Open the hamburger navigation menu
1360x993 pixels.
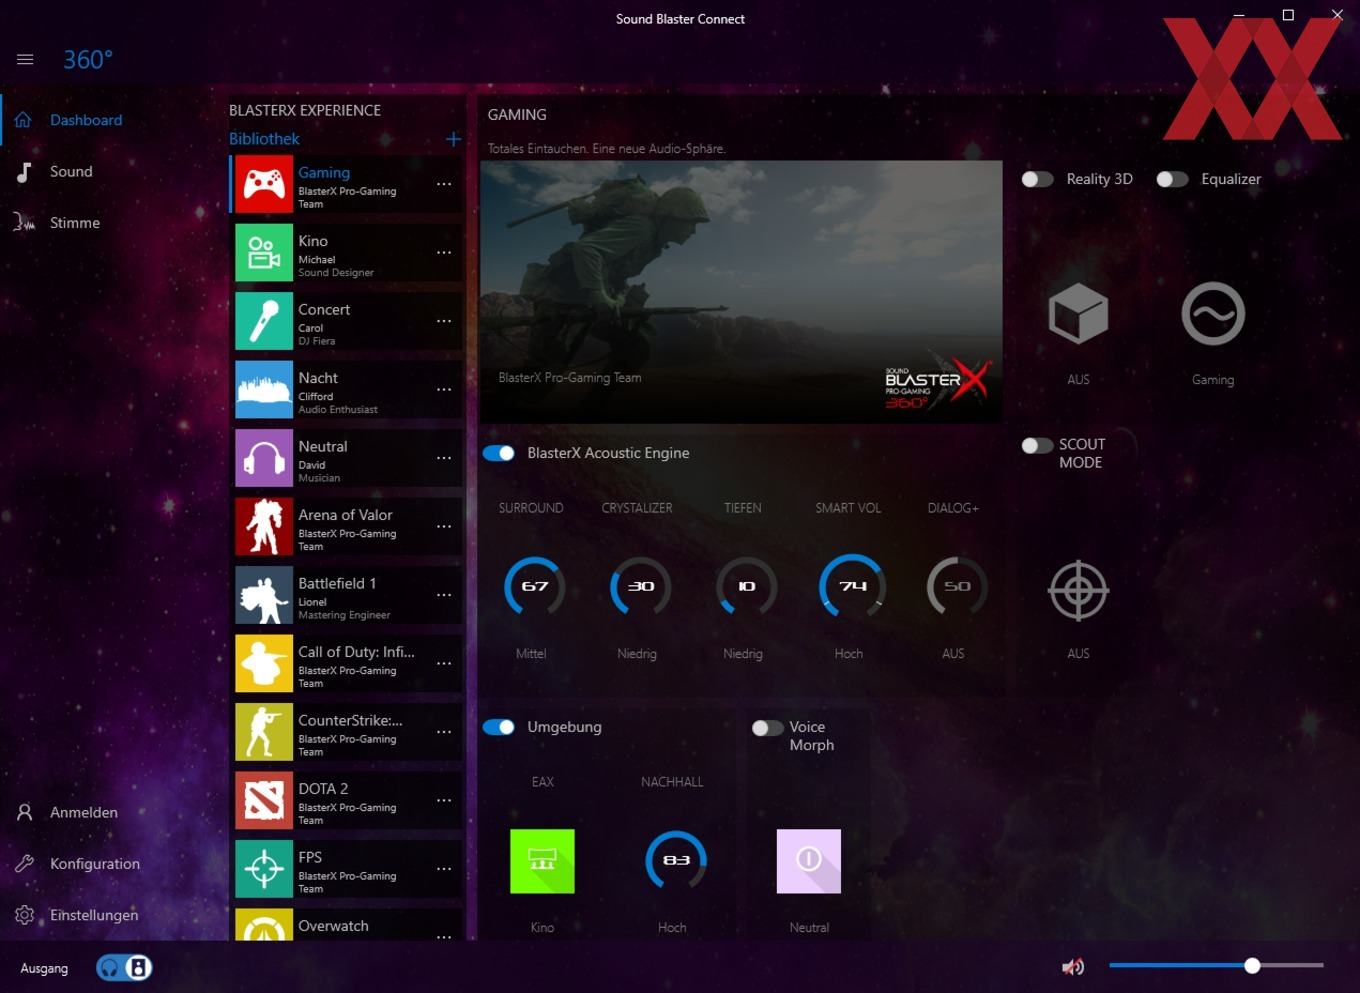pos(25,60)
